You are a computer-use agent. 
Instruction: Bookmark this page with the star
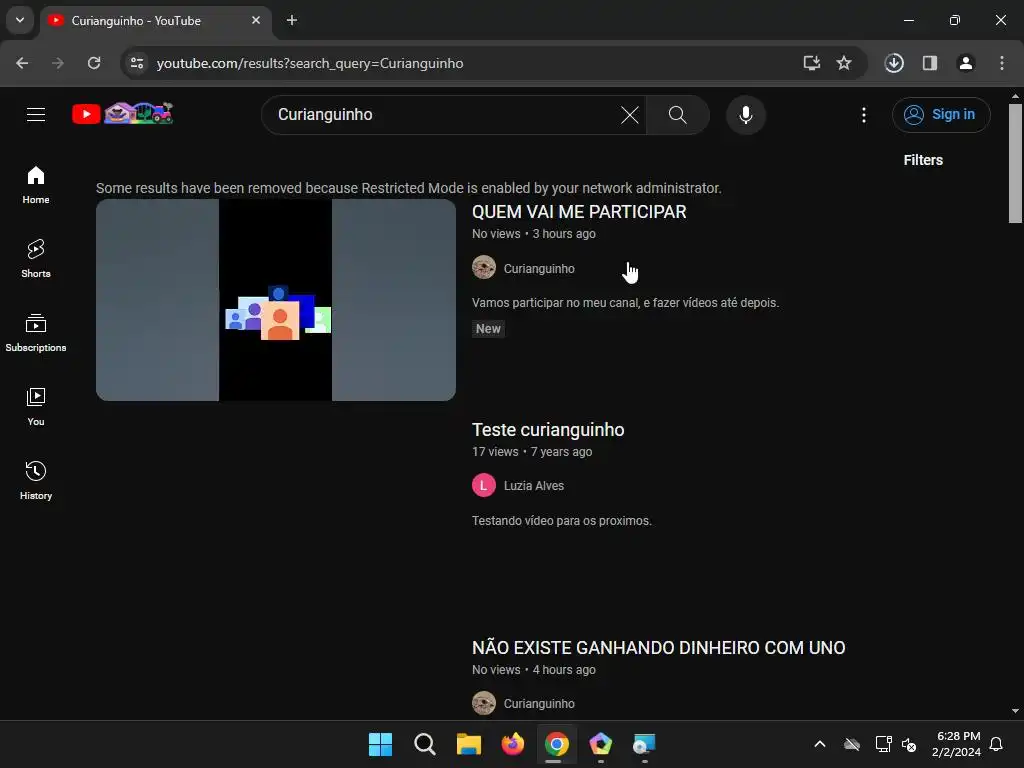(844, 63)
